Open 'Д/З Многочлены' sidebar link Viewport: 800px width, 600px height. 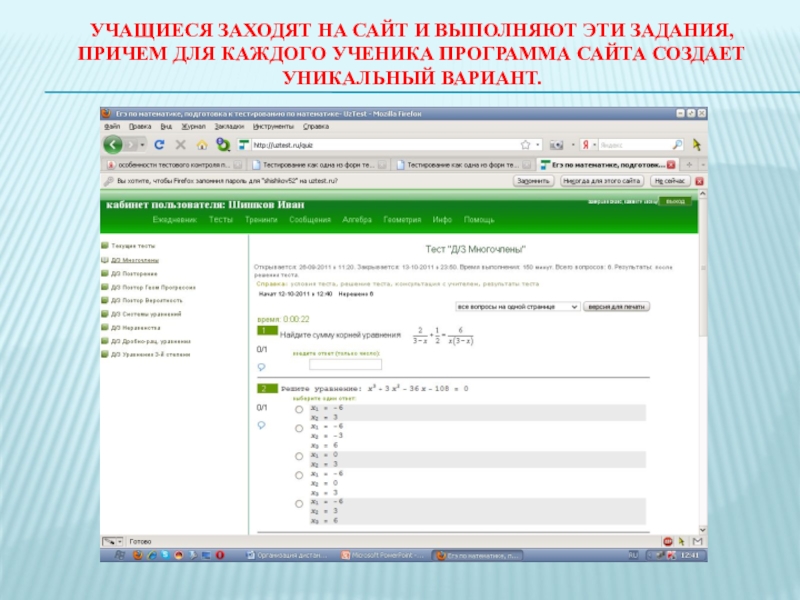point(135,260)
